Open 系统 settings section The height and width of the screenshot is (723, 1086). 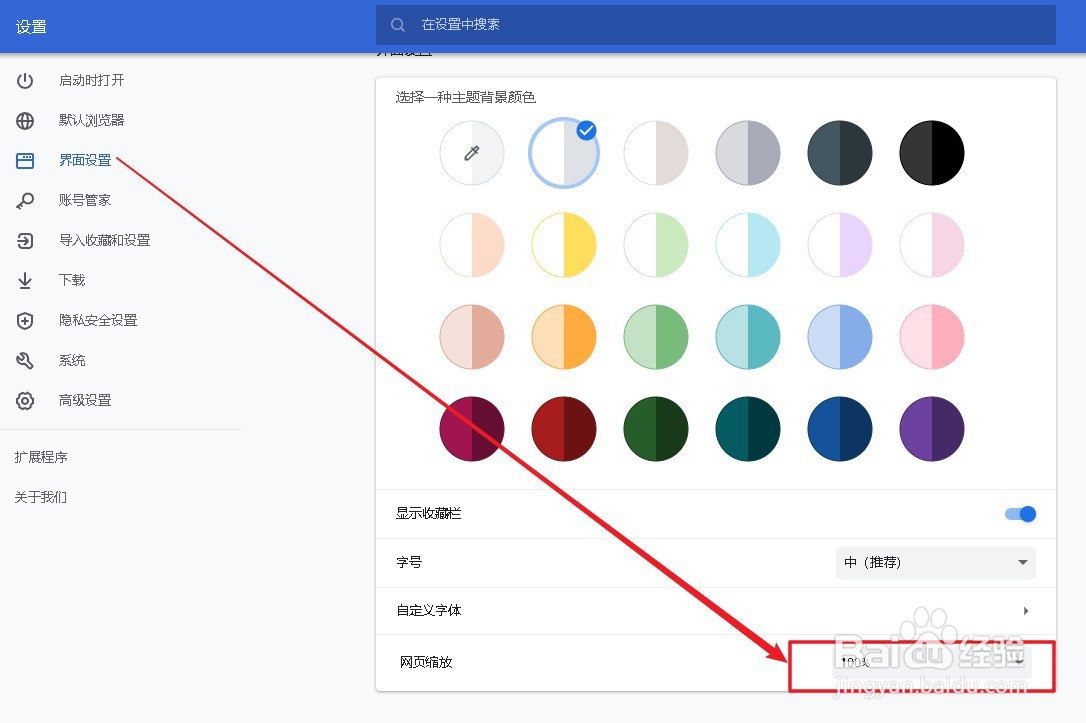click(72, 360)
